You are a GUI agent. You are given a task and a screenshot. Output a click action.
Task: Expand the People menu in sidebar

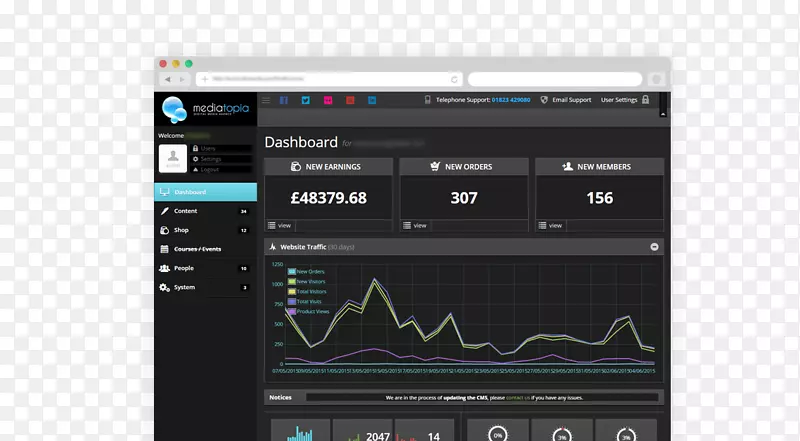coord(184,268)
